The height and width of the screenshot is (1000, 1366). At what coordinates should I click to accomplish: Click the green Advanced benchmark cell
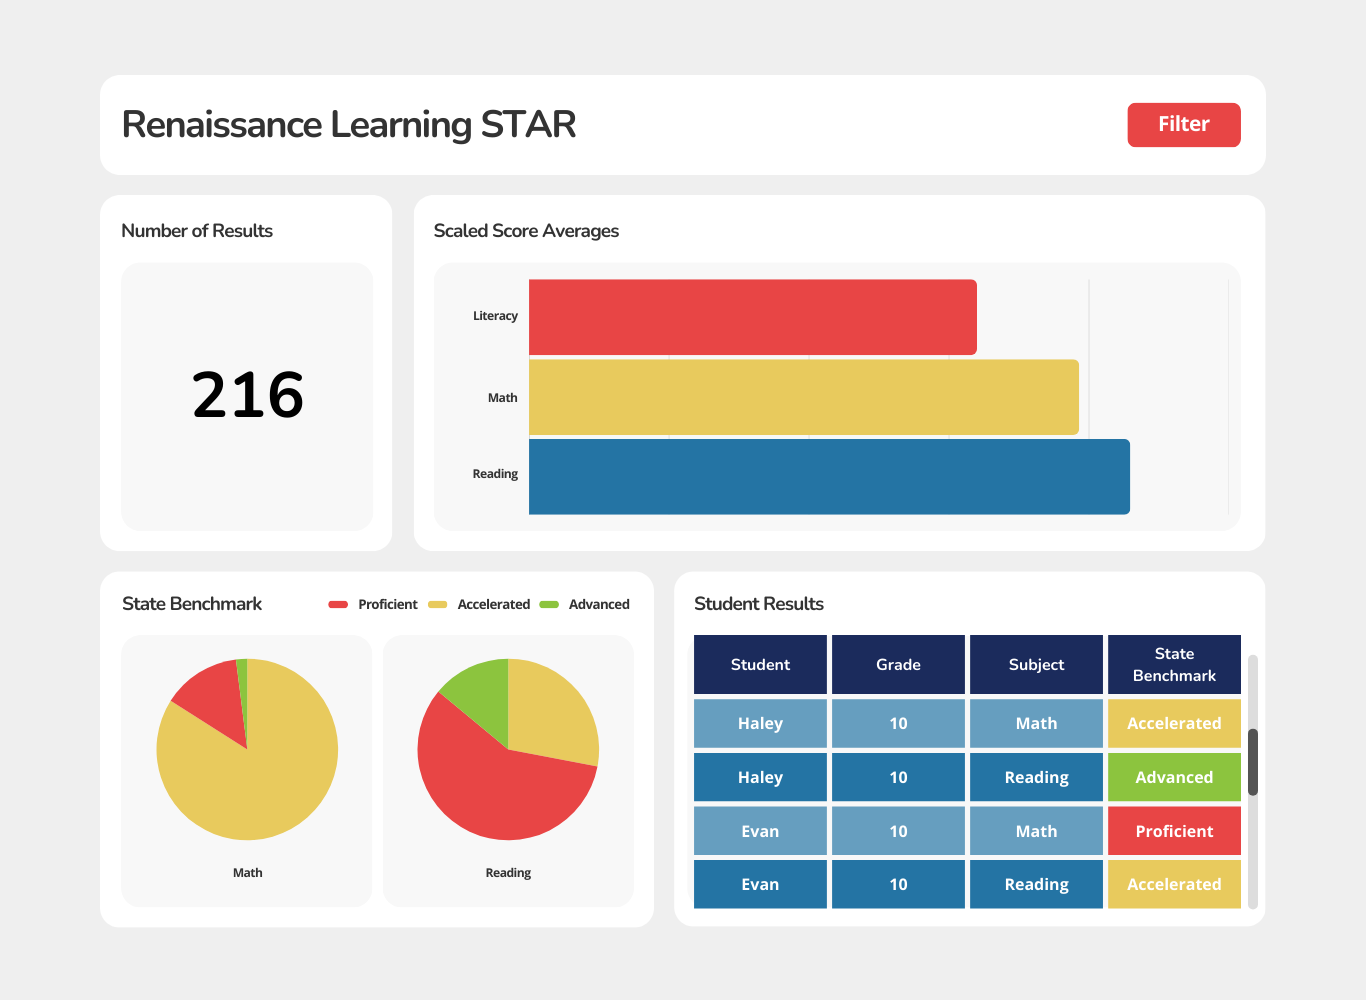click(x=1174, y=777)
